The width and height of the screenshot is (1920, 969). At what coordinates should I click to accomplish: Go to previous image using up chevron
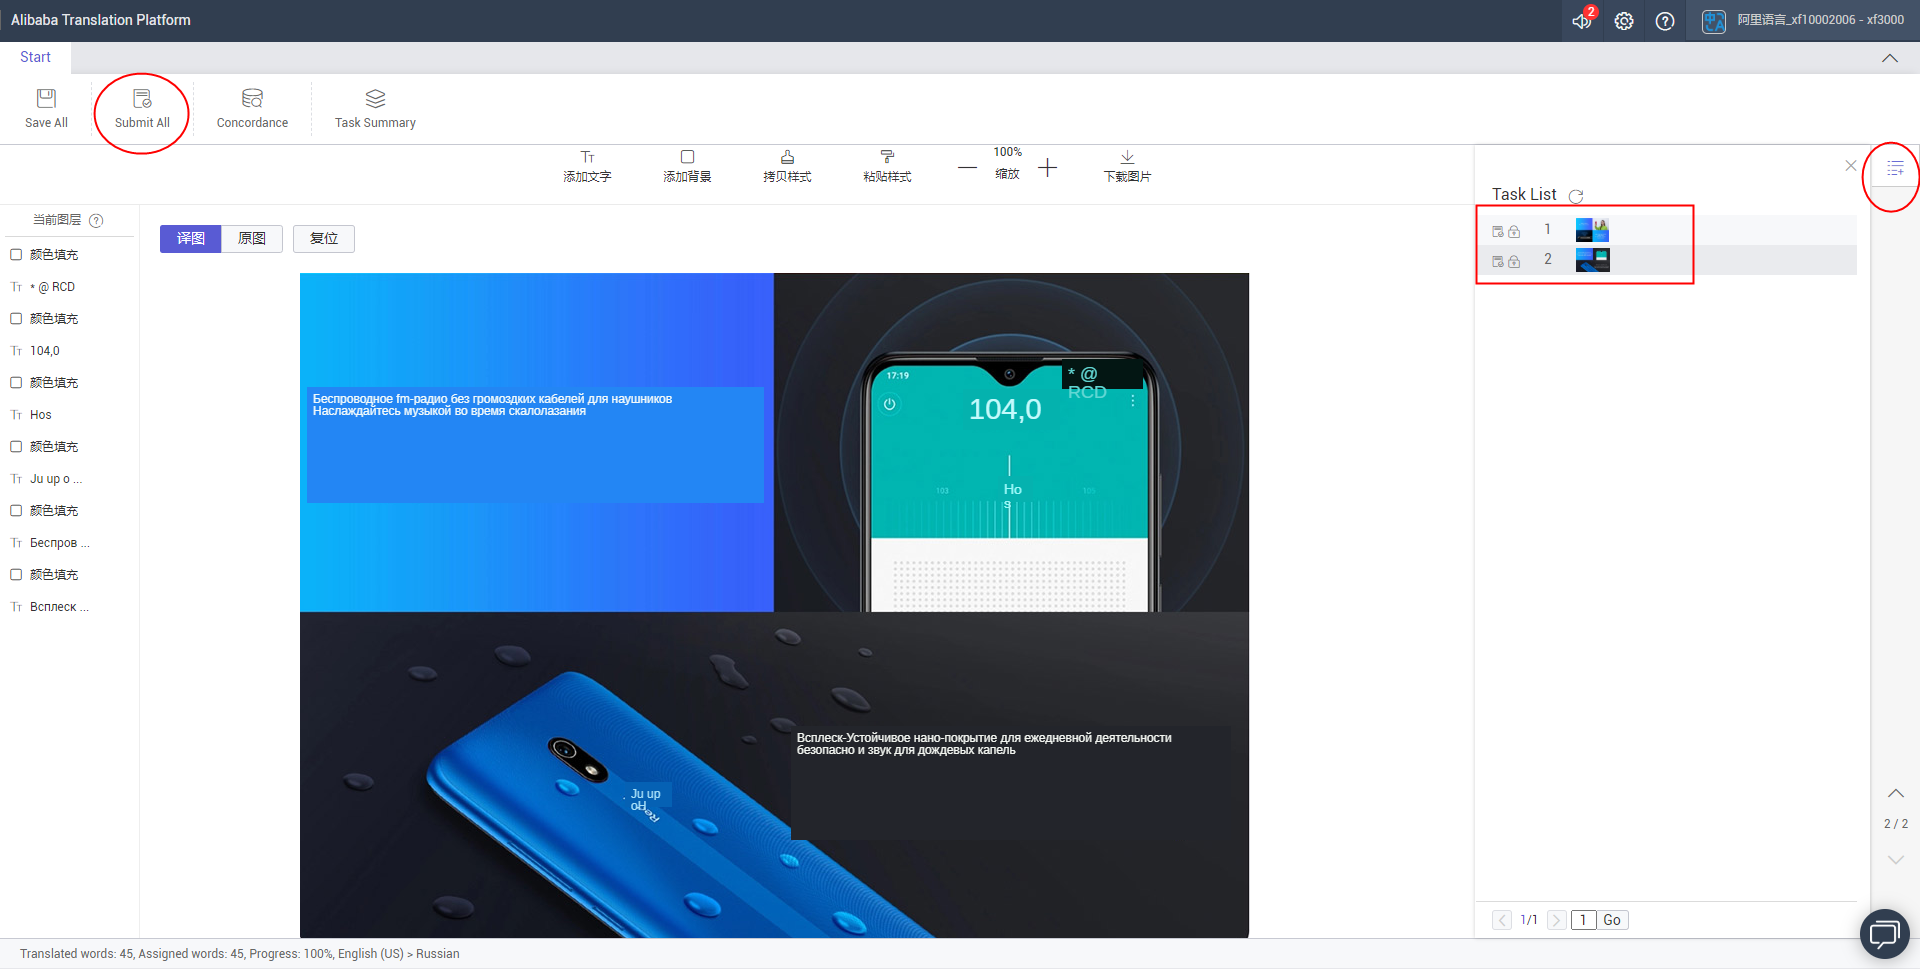point(1896,793)
